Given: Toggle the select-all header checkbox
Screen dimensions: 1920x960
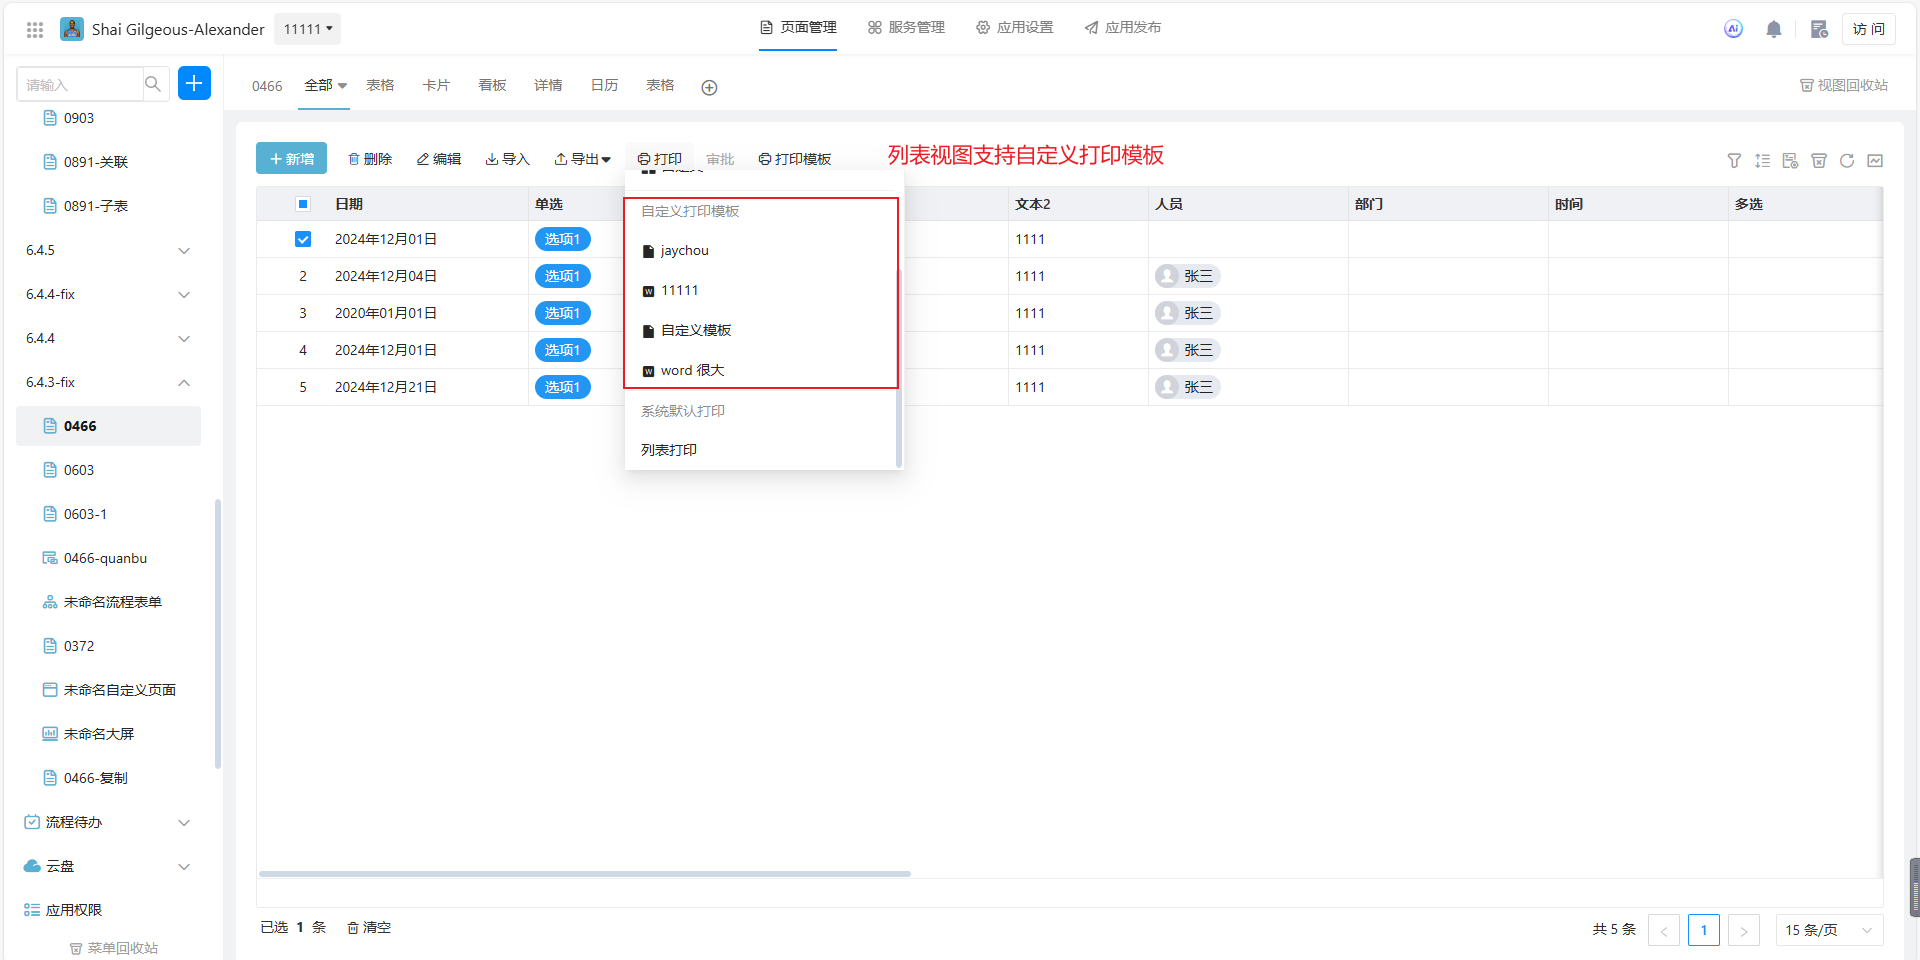Looking at the screenshot, I should 303,204.
